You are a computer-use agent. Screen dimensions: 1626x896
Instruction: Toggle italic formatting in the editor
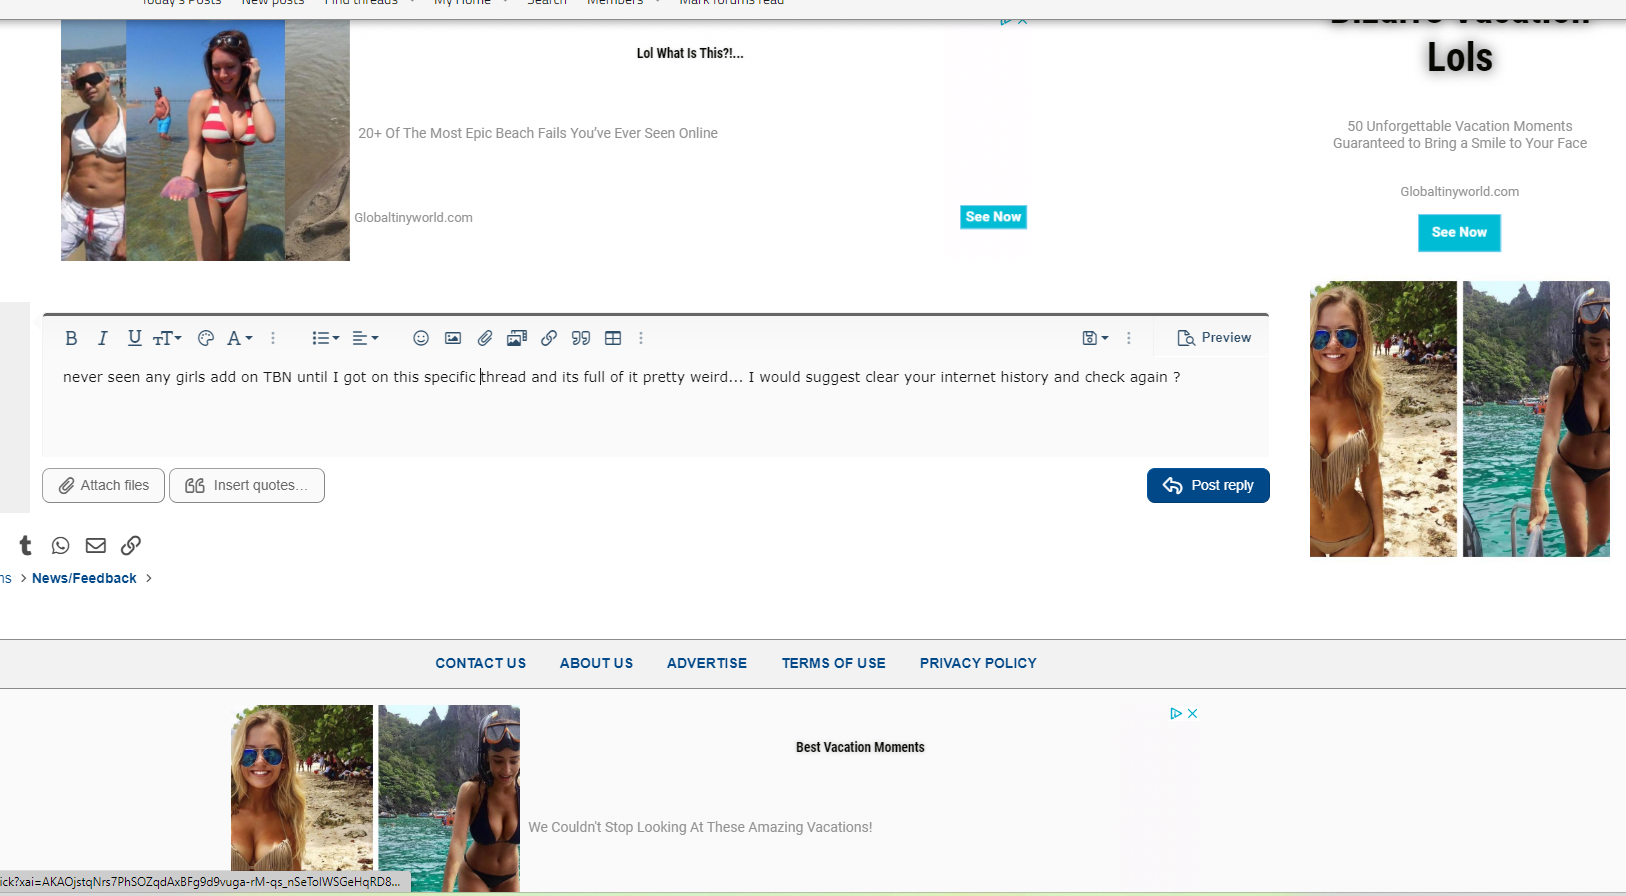tap(102, 338)
